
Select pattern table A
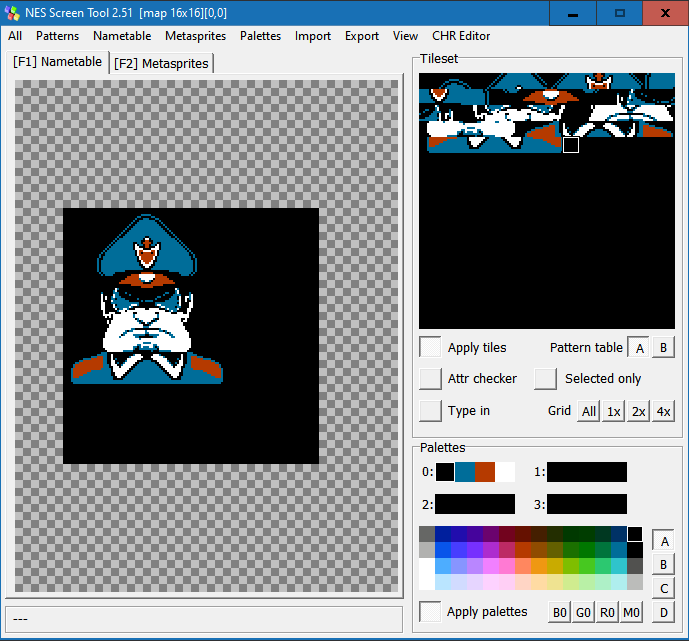[639, 348]
